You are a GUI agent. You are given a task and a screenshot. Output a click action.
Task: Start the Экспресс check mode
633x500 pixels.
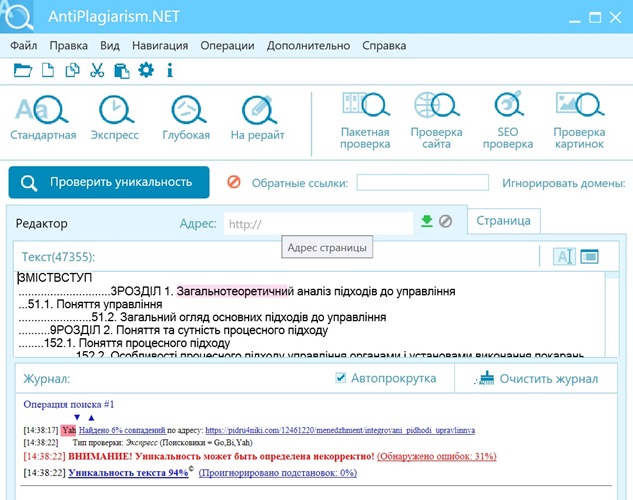coord(115,118)
